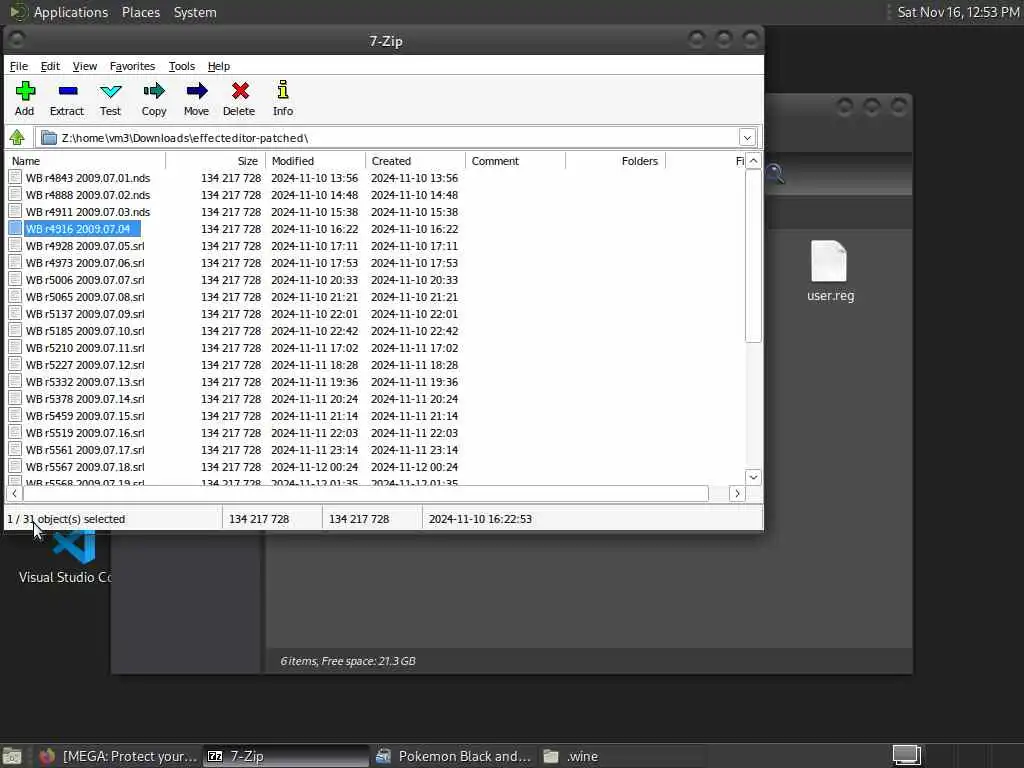The height and width of the screenshot is (768, 1024).
Task: Click 7-Zip taskbar button
Action: coord(286,756)
